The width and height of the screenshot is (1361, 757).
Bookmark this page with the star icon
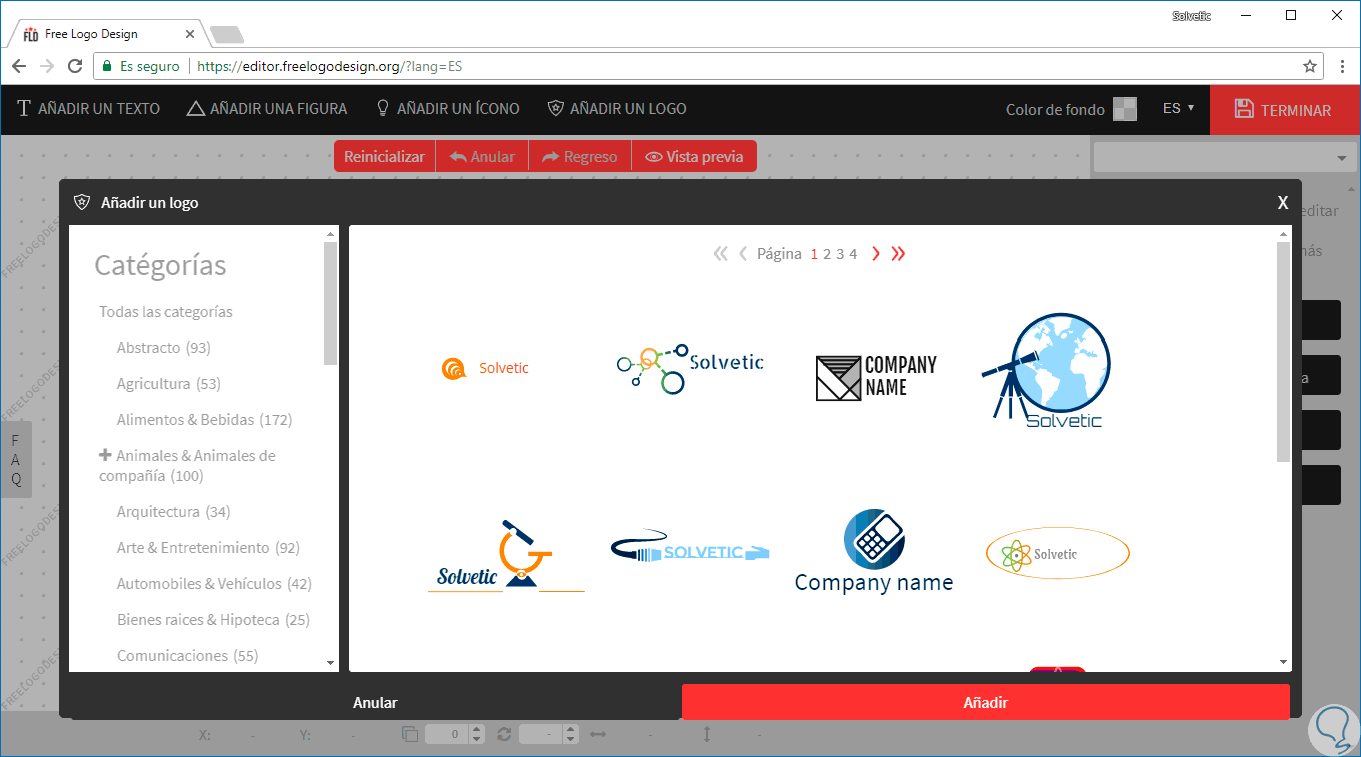1310,66
